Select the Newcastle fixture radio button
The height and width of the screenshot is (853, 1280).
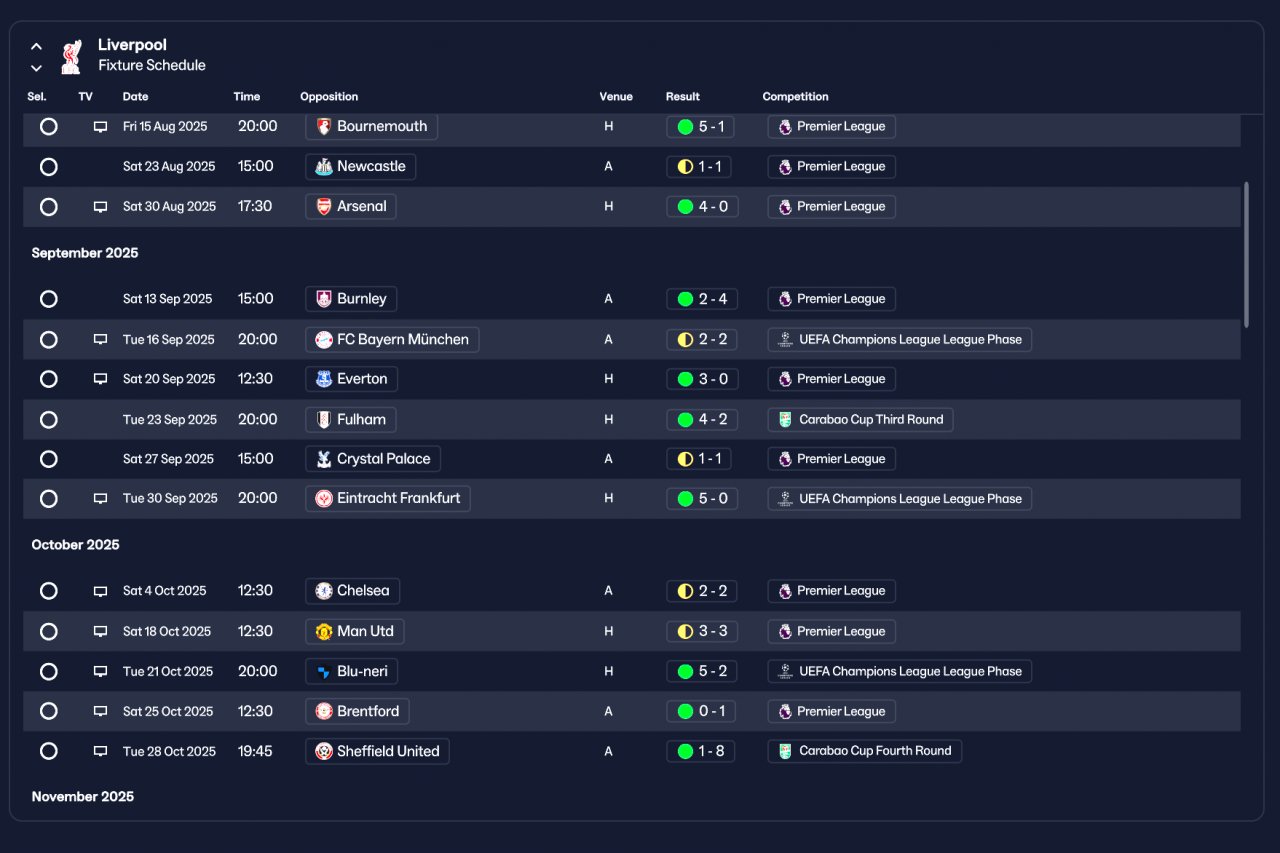(48, 167)
